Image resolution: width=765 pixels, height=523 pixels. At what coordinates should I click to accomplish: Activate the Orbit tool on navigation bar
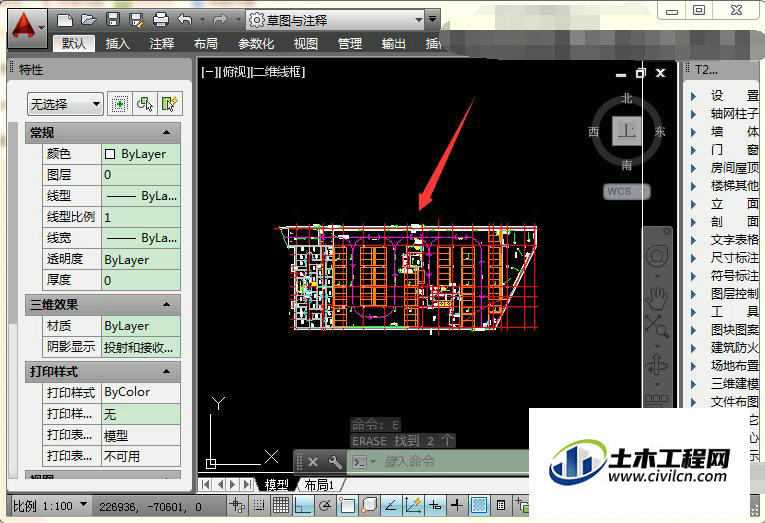pyautogui.click(x=656, y=365)
